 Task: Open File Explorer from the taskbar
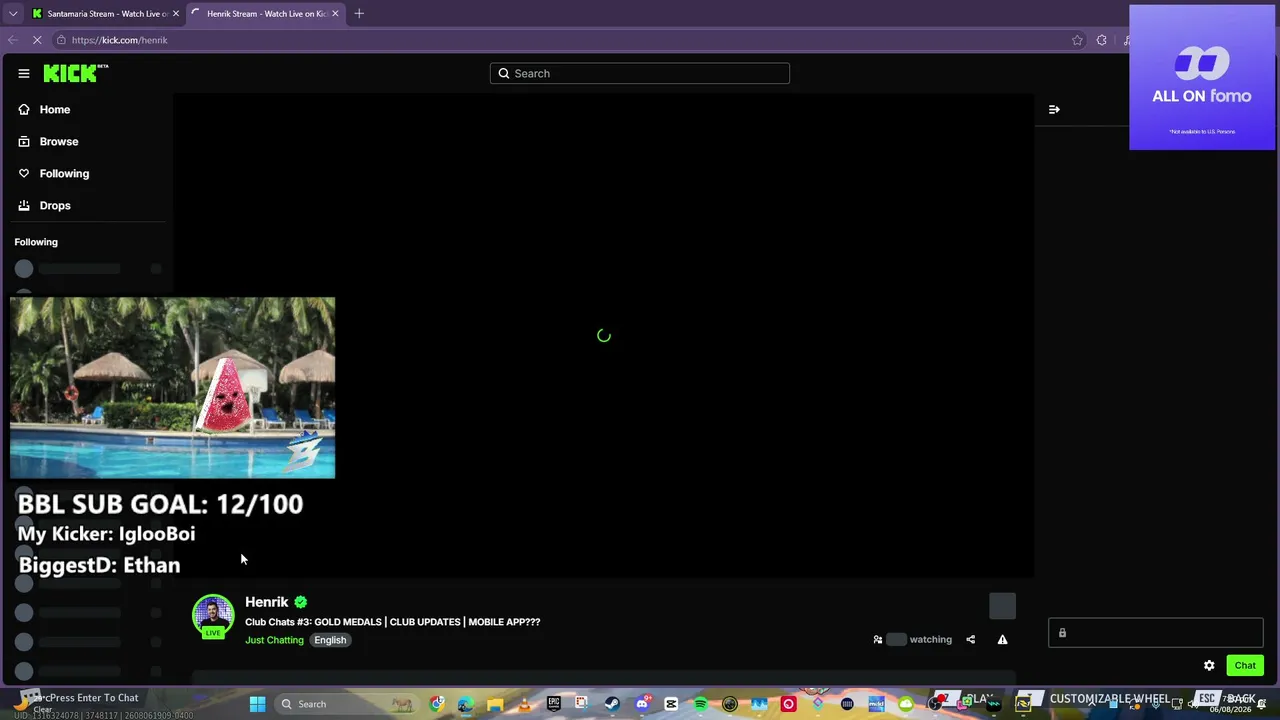point(495,704)
